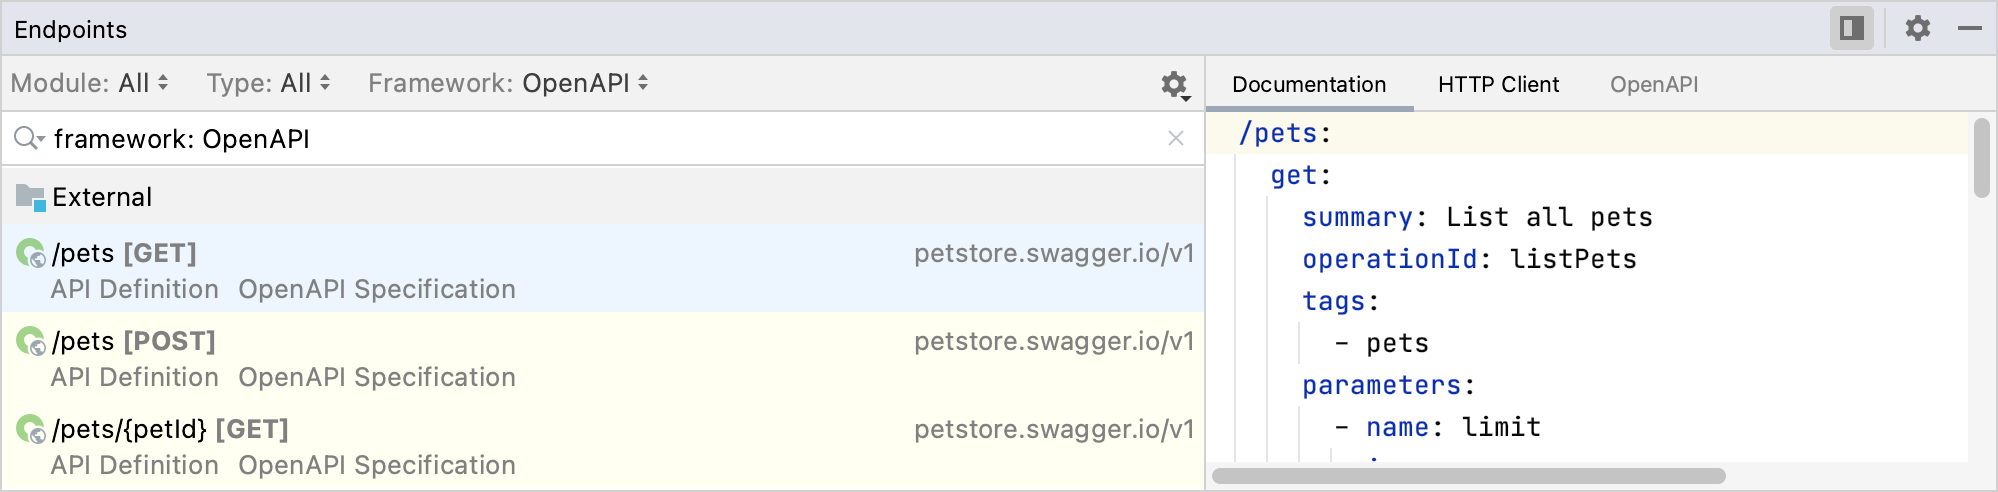Toggle the details panel layout icon

(x=1851, y=28)
